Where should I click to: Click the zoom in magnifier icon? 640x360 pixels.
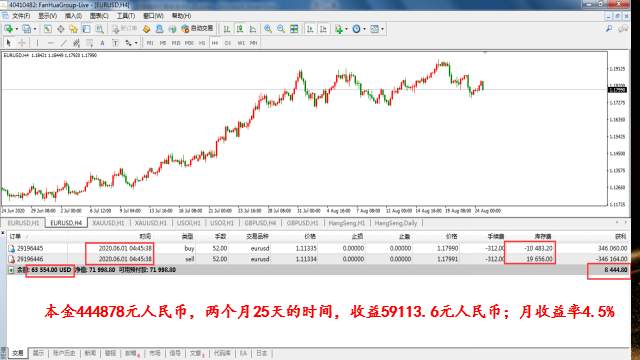[x=268, y=29]
